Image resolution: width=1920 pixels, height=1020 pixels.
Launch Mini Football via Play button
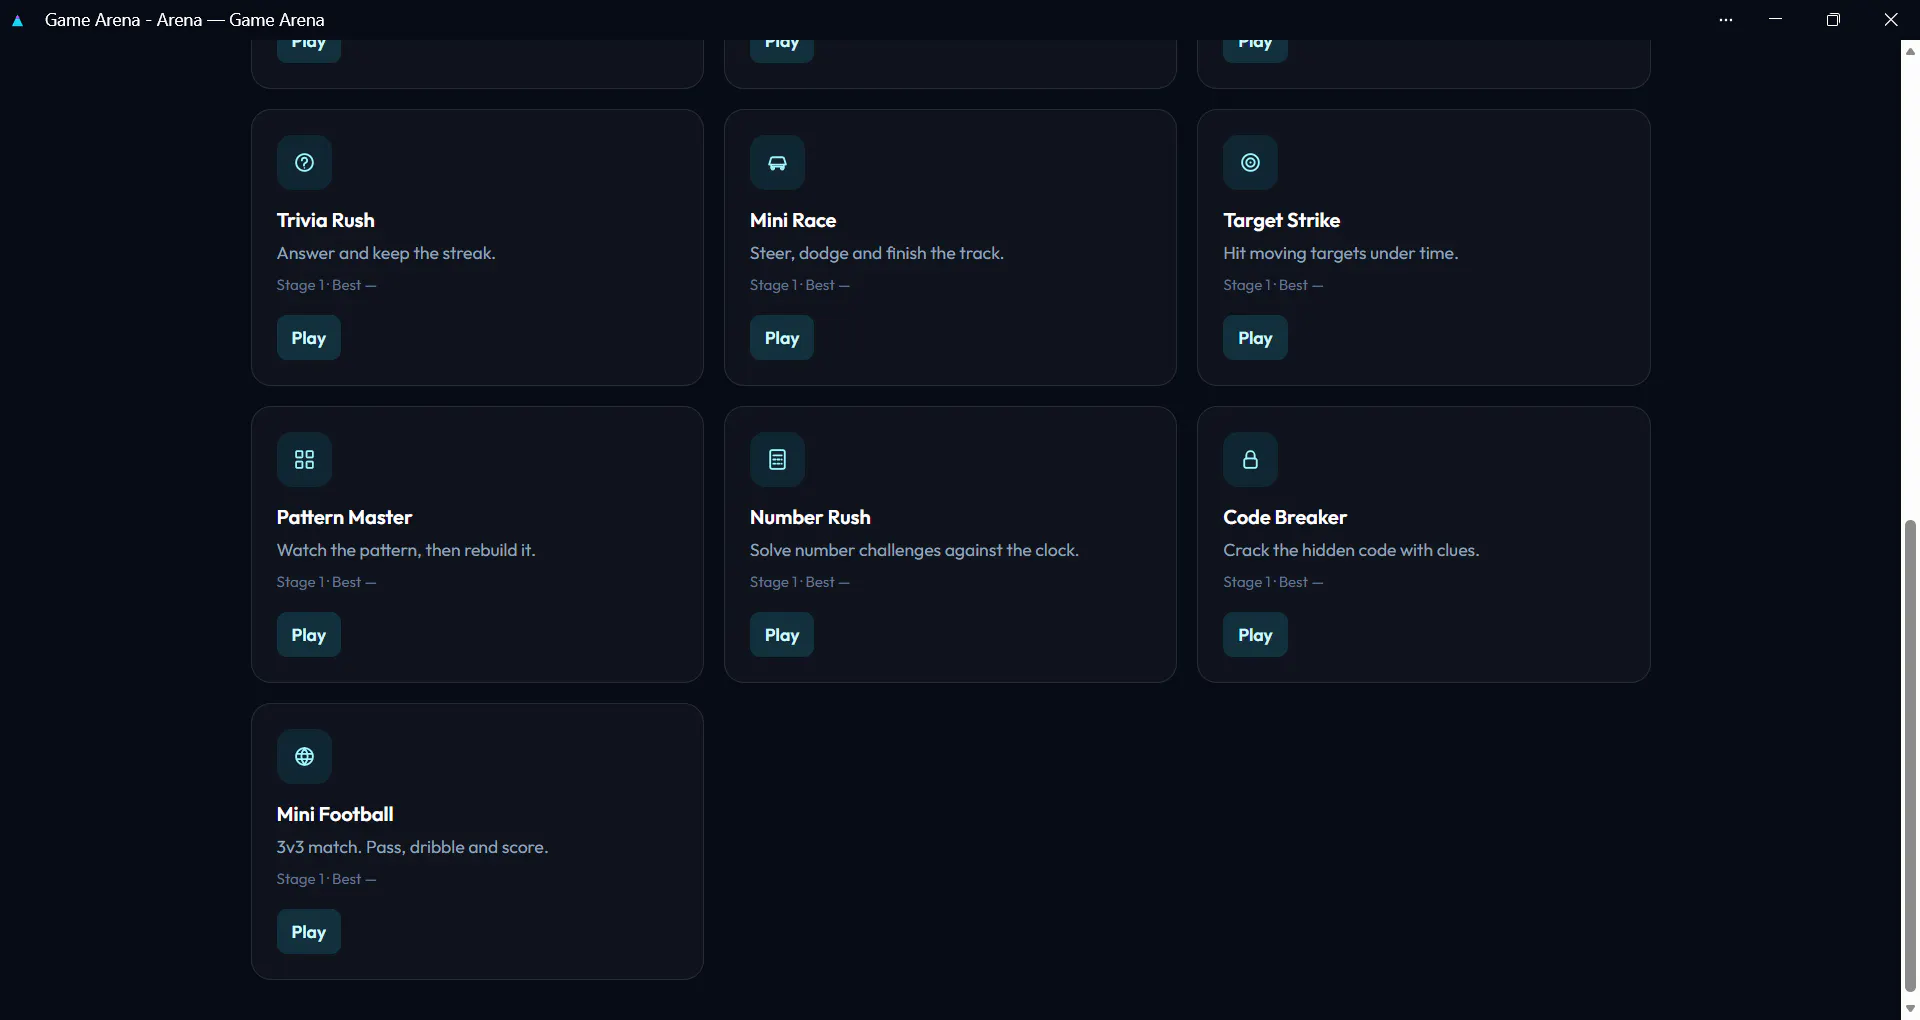point(308,932)
